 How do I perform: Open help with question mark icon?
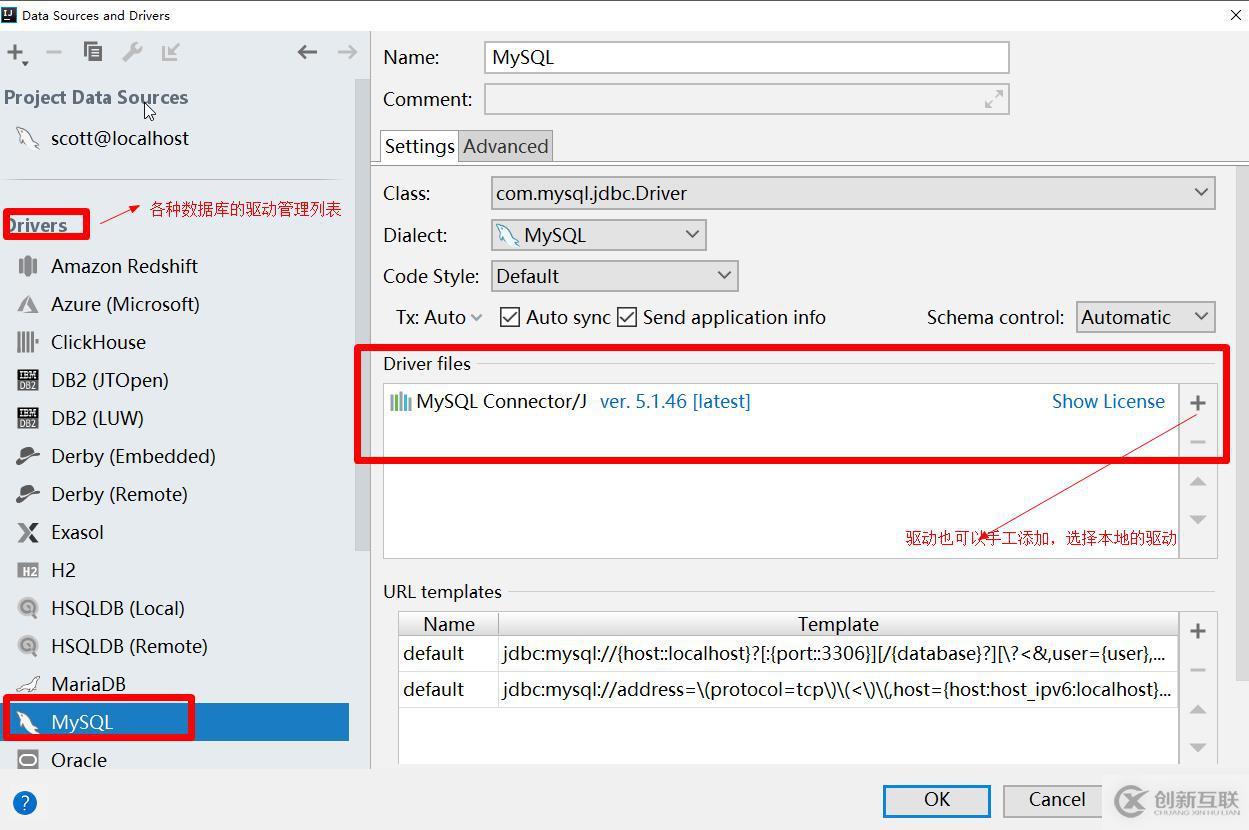pyautogui.click(x=25, y=802)
